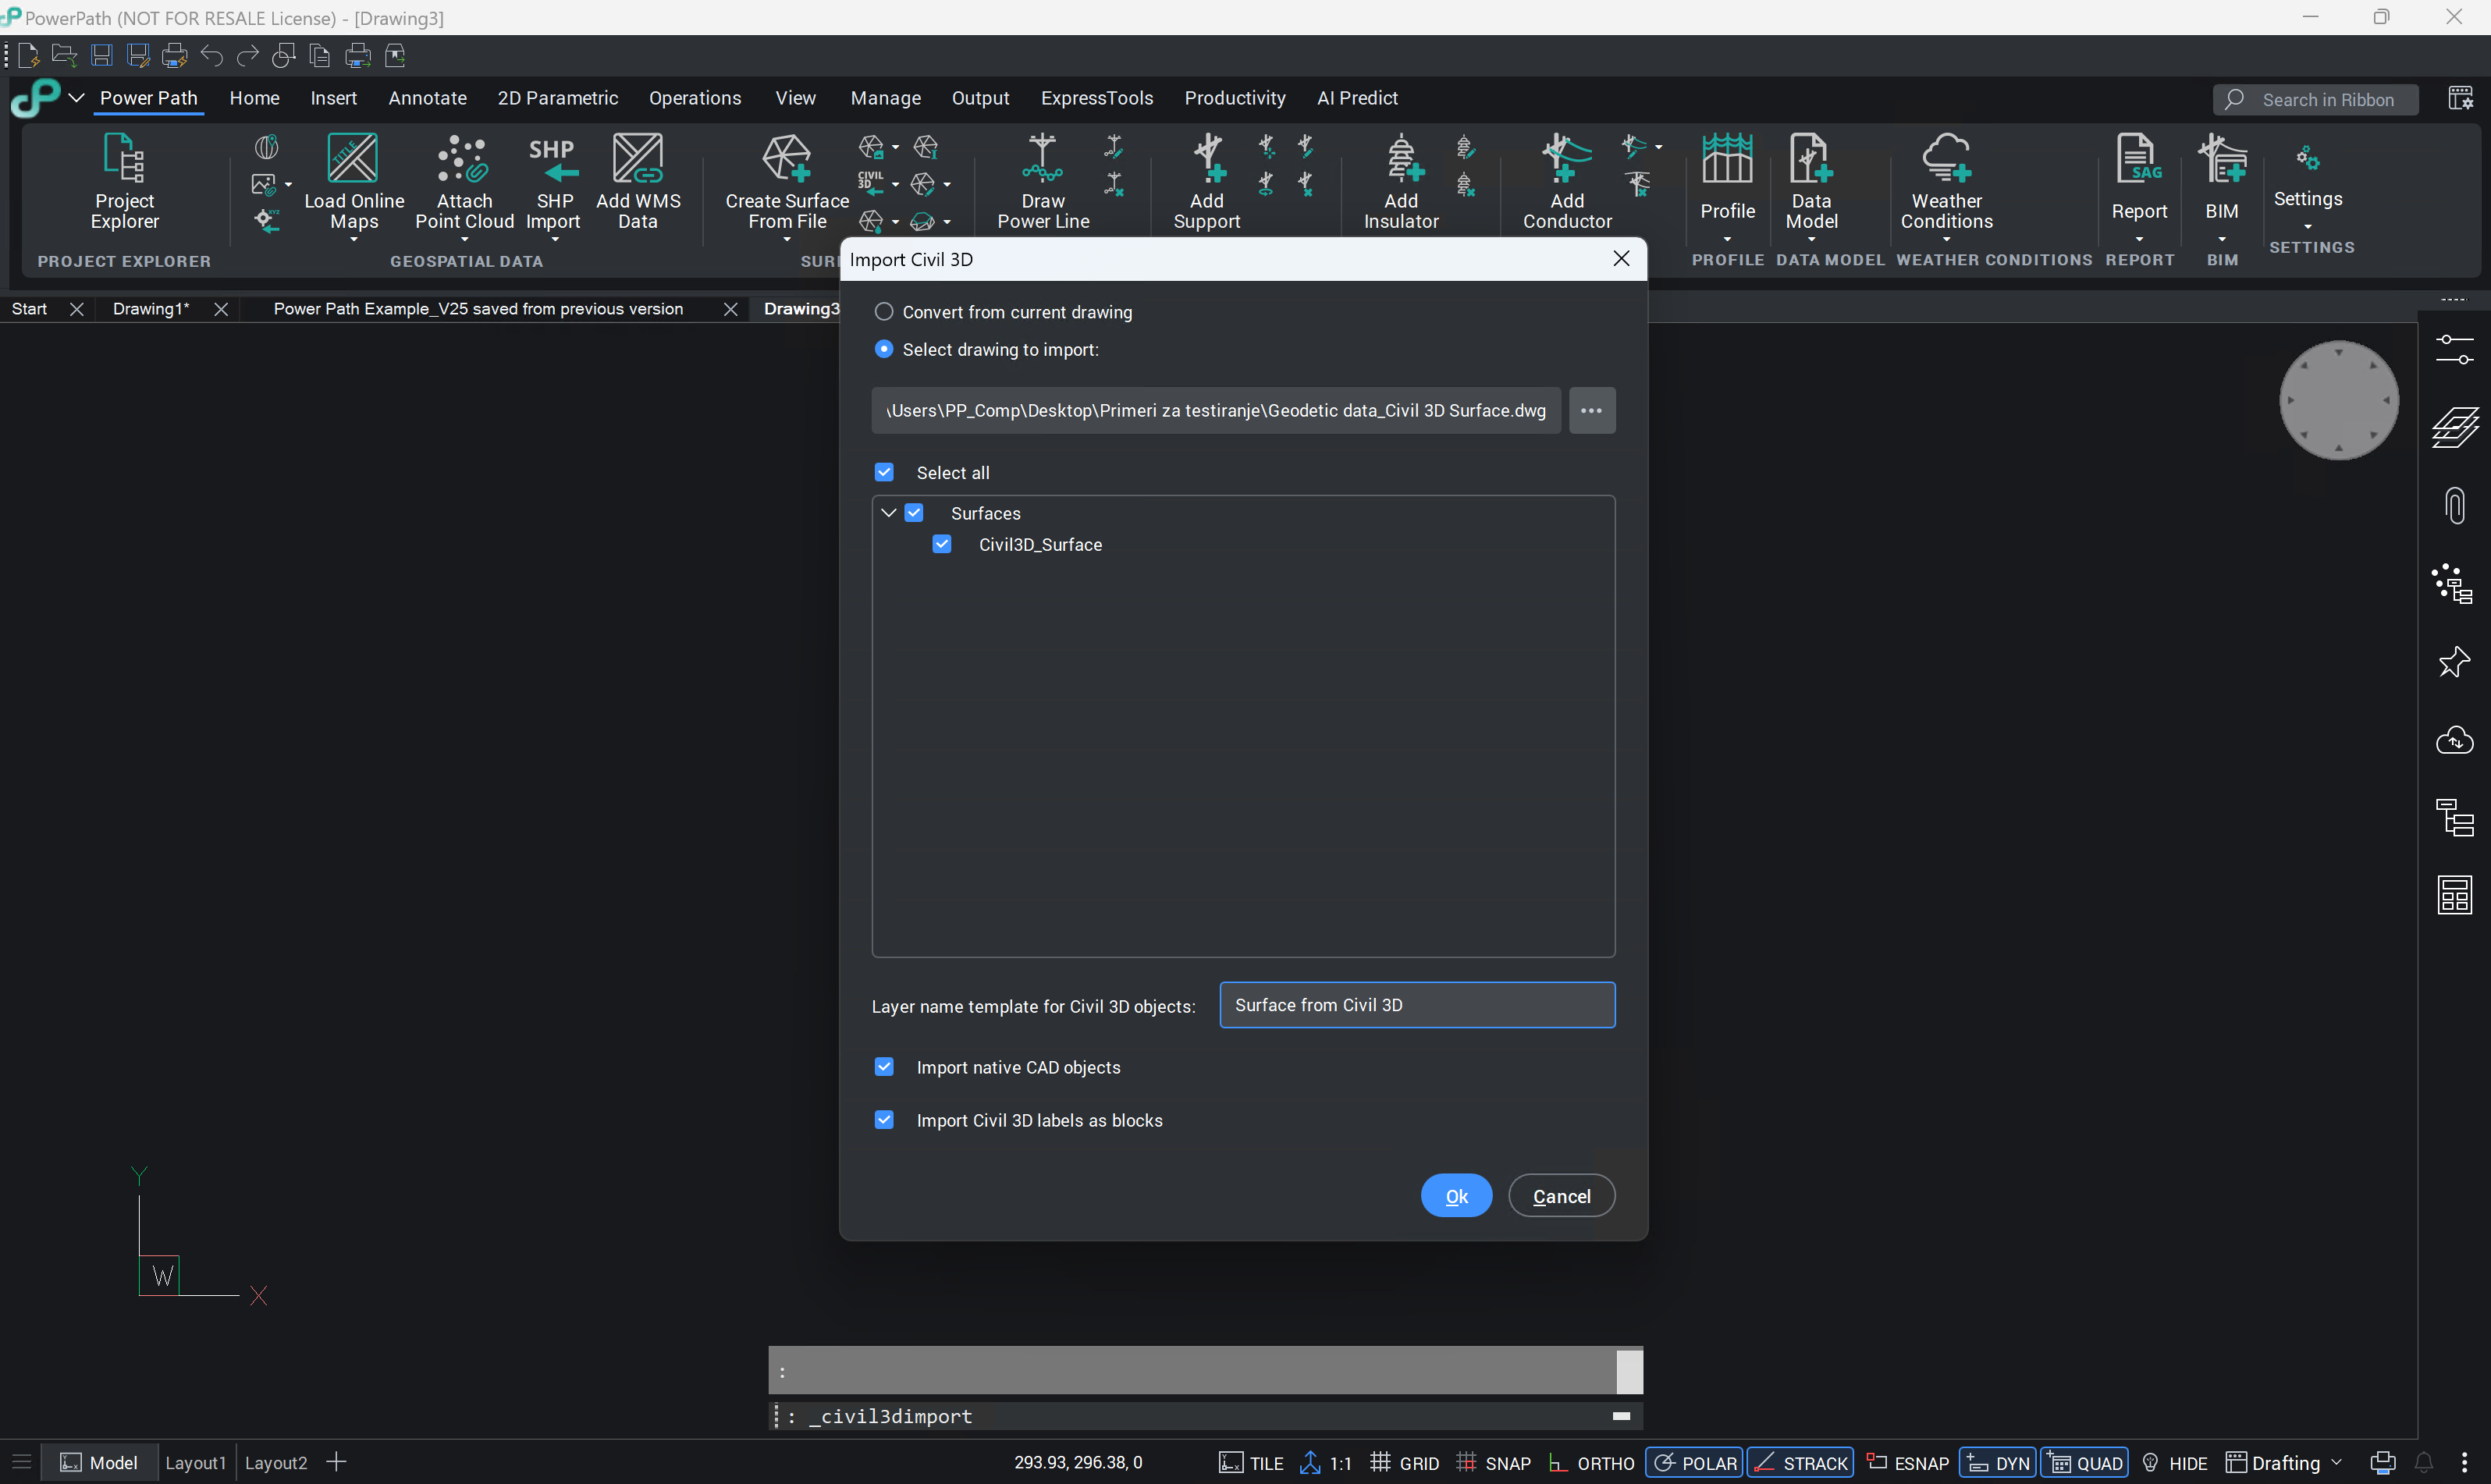Confirm import with Ok button
The image size is (2491, 1484).
click(1456, 1195)
